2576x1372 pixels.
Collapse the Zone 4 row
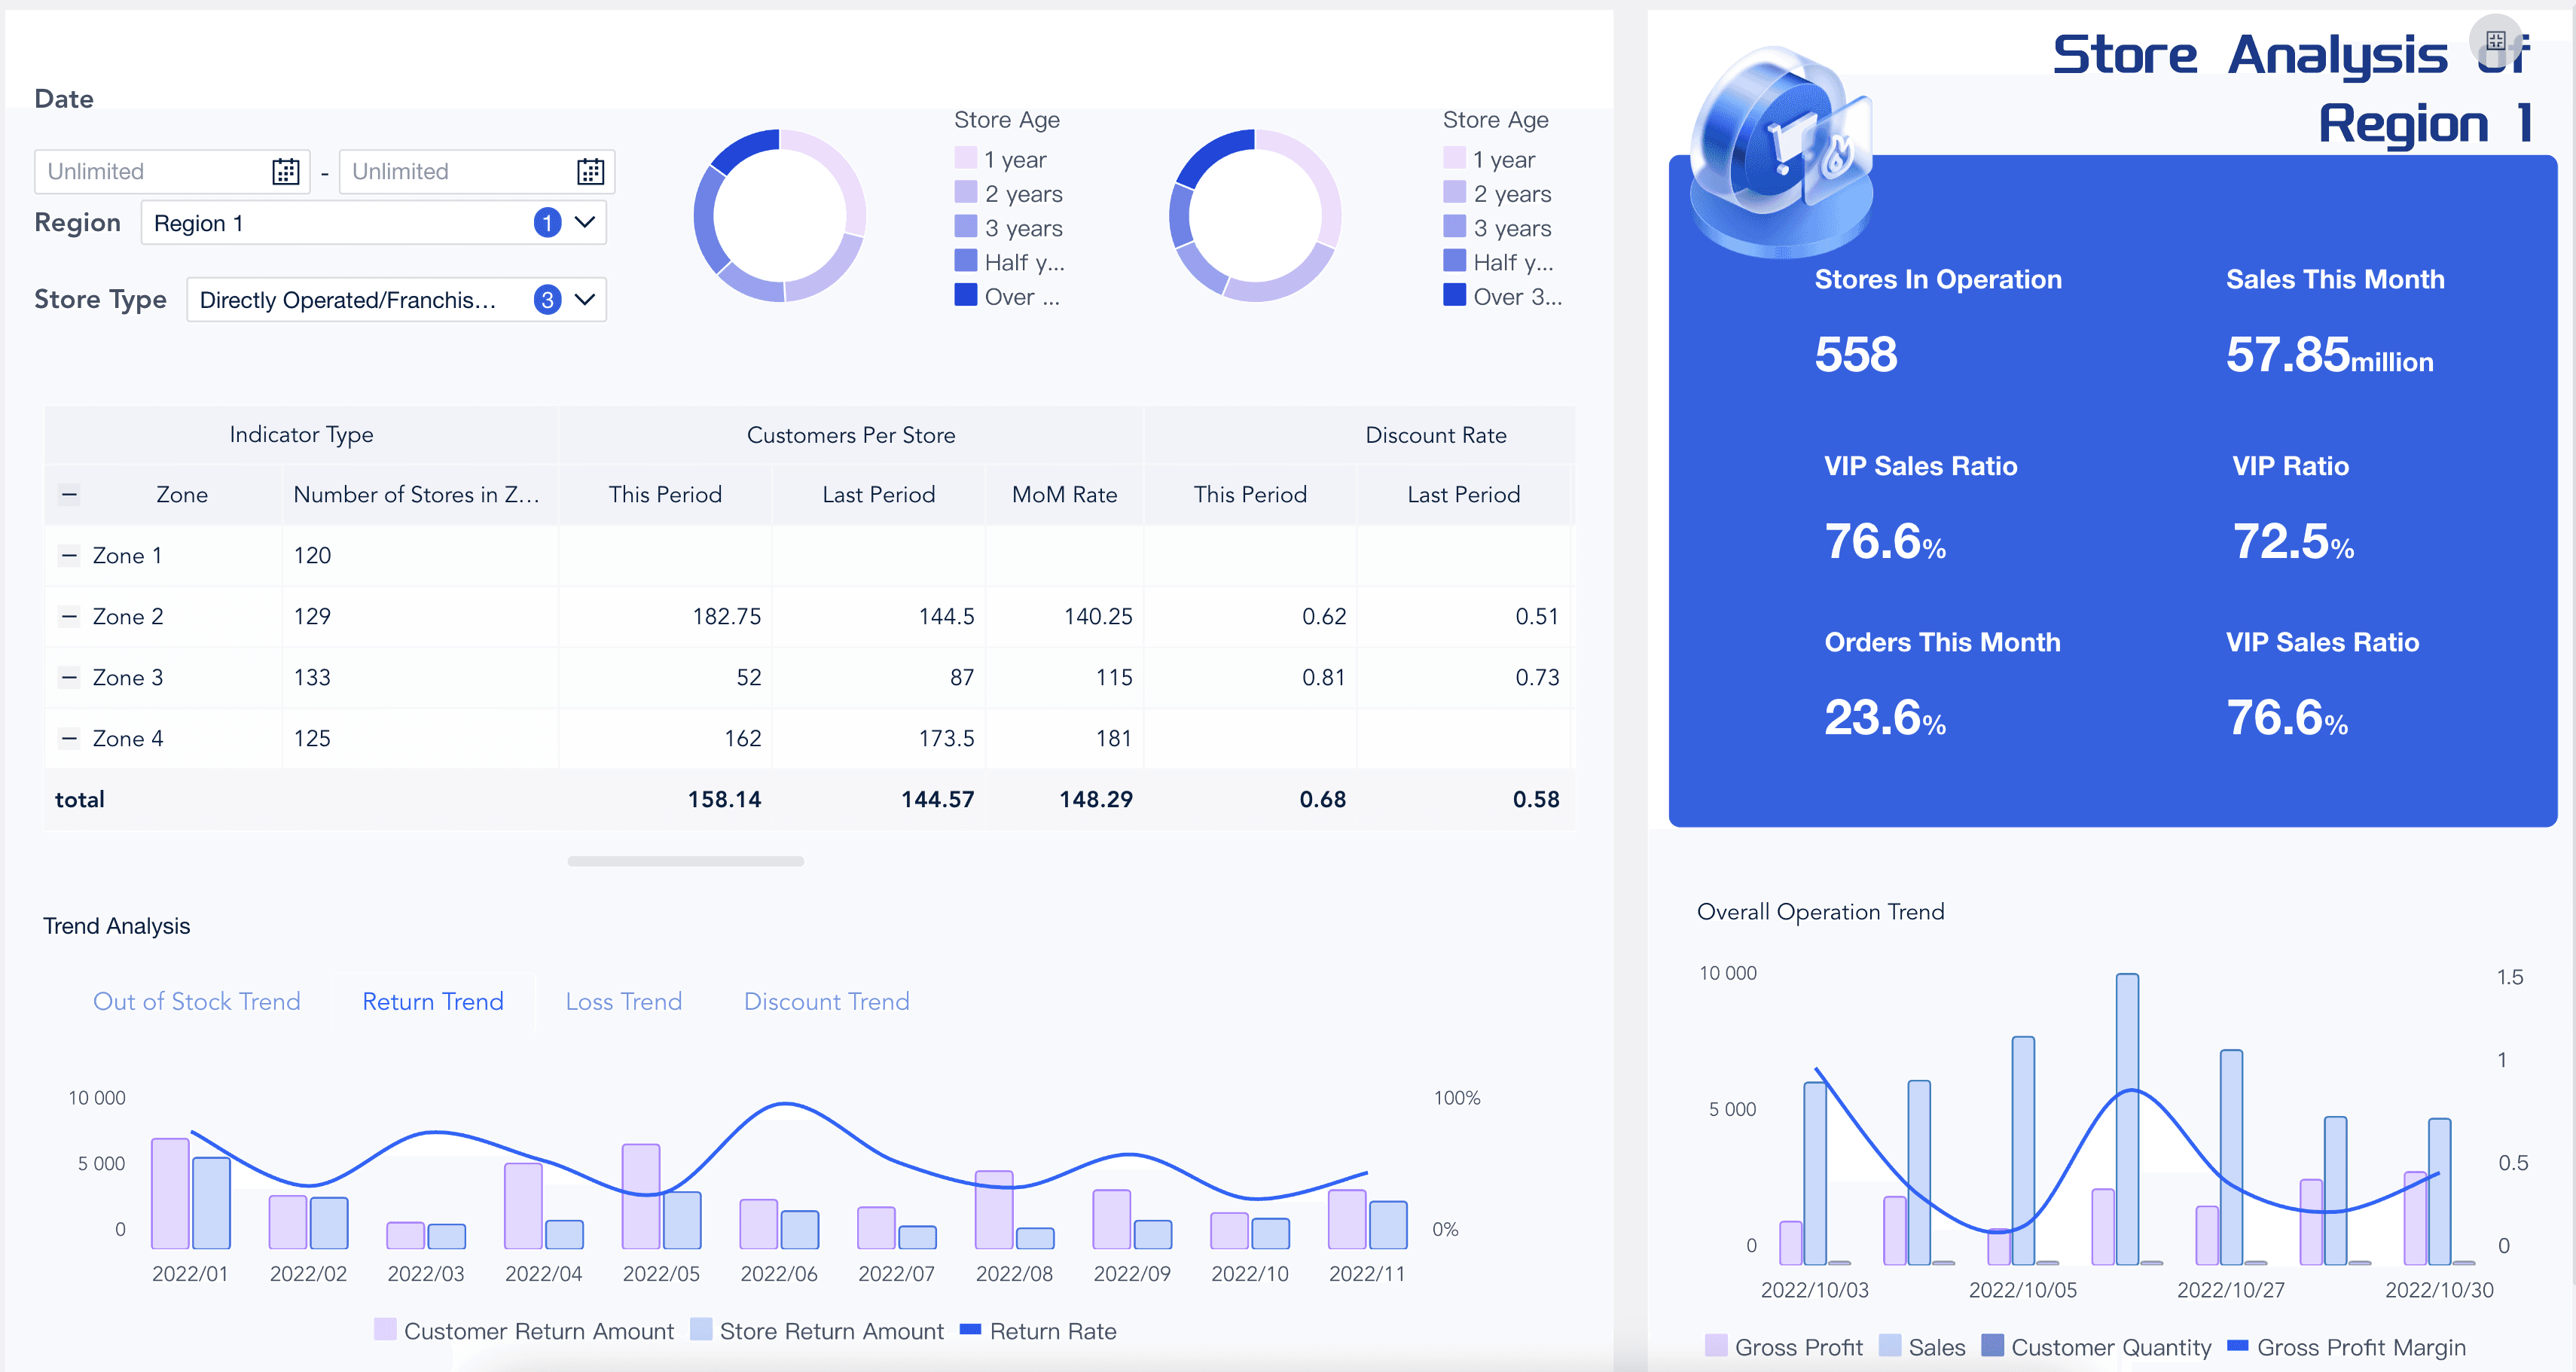click(69, 738)
